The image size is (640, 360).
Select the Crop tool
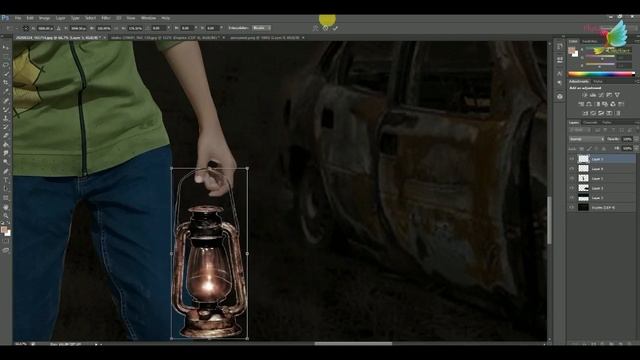click(x=6, y=82)
